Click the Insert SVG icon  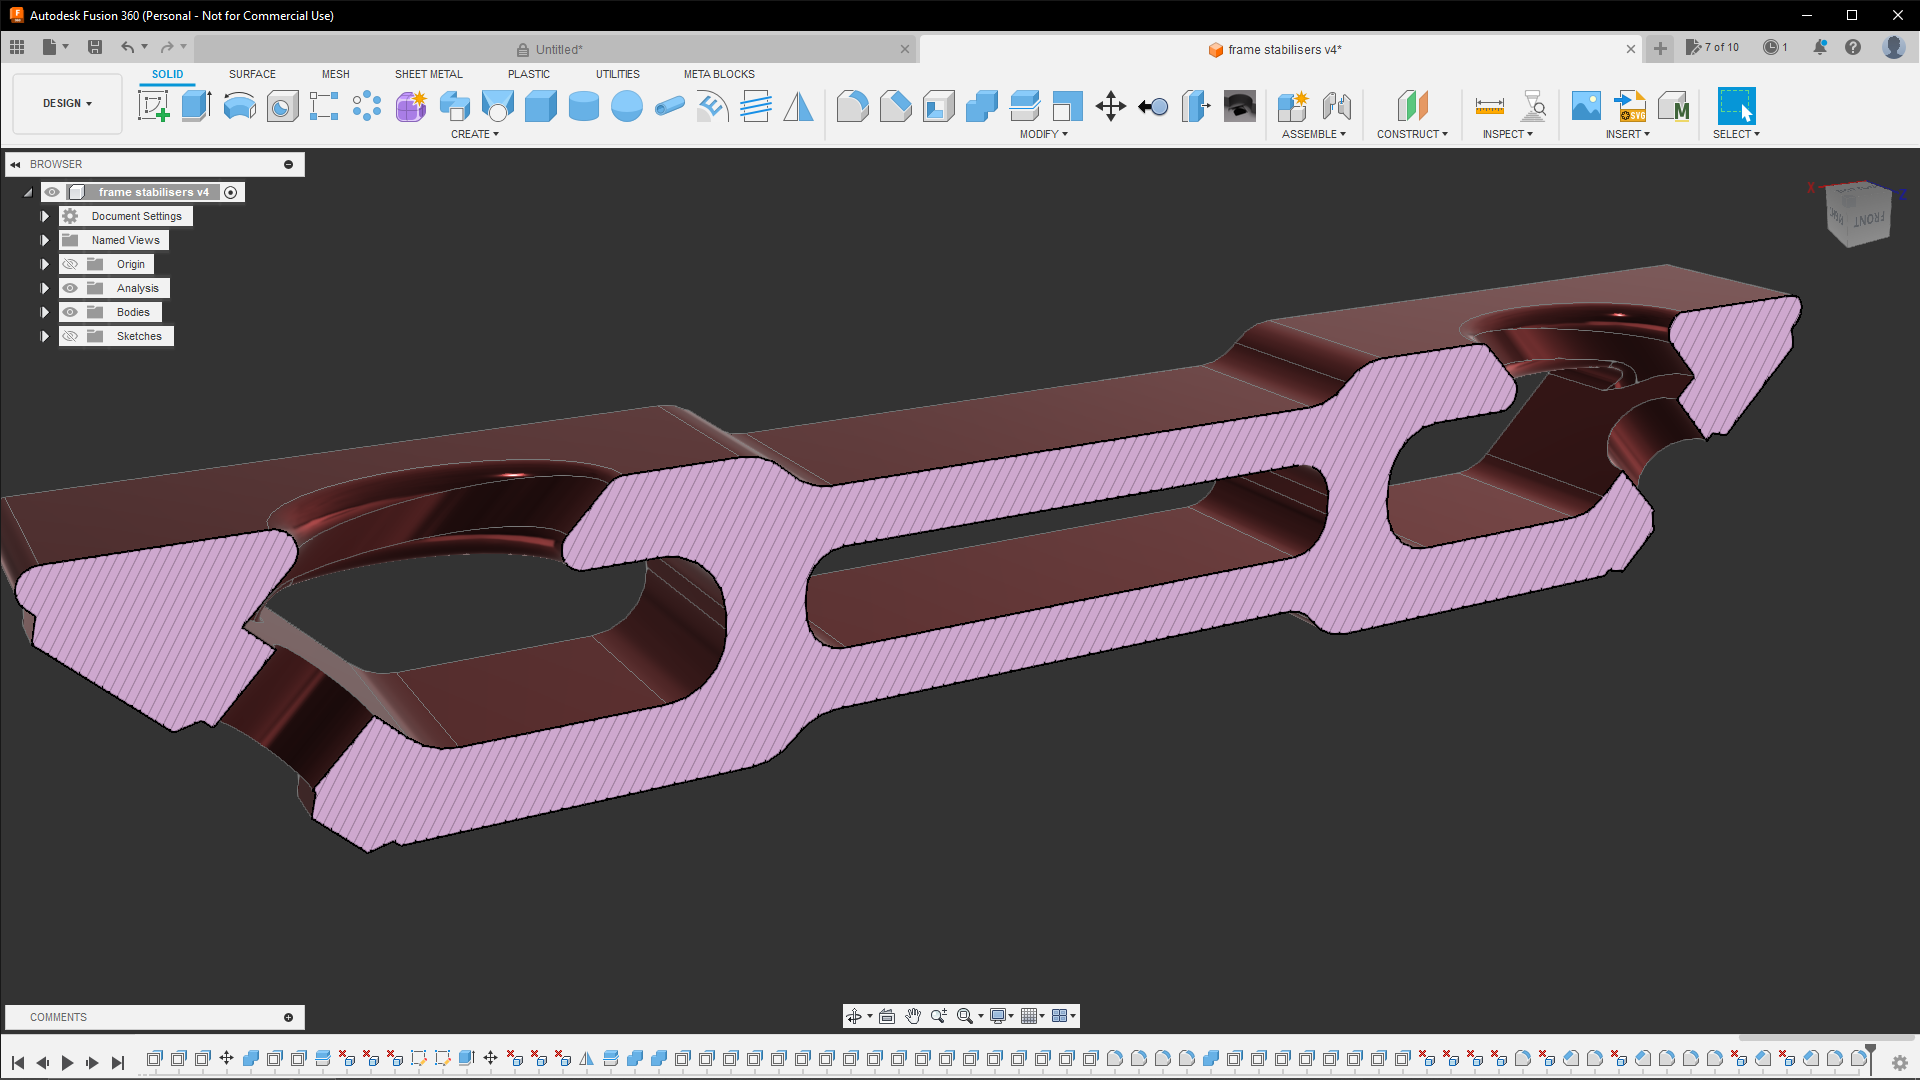coord(1630,106)
